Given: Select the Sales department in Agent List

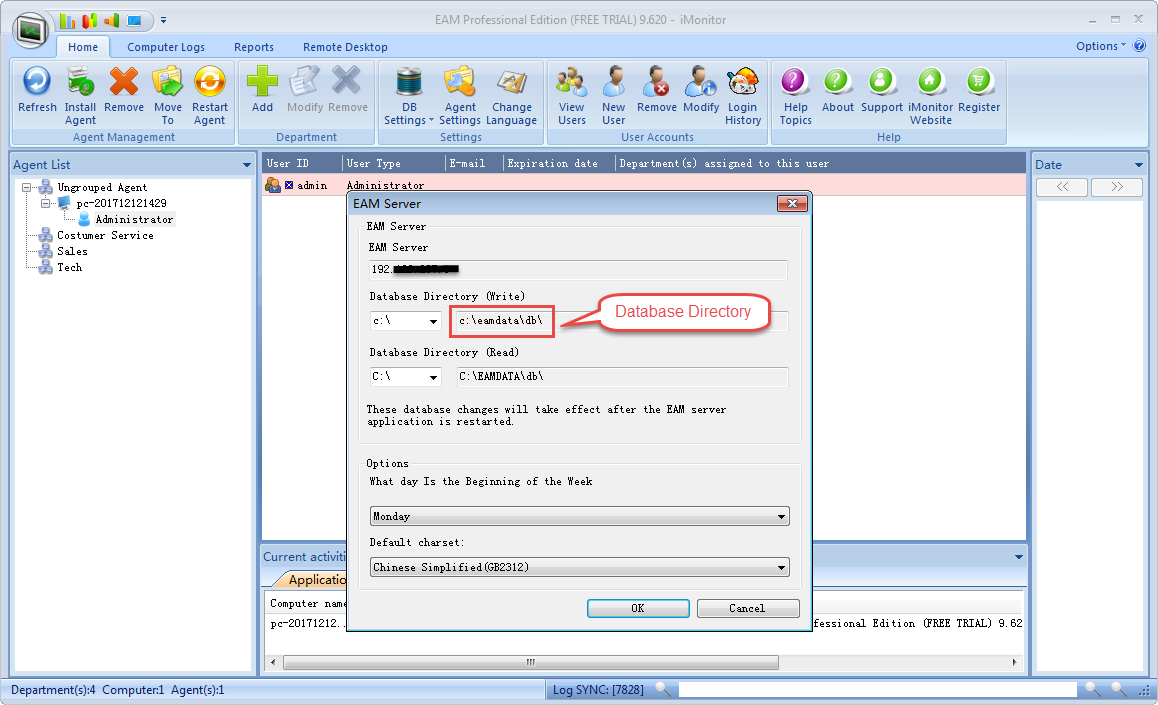Looking at the screenshot, I should pos(72,252).
